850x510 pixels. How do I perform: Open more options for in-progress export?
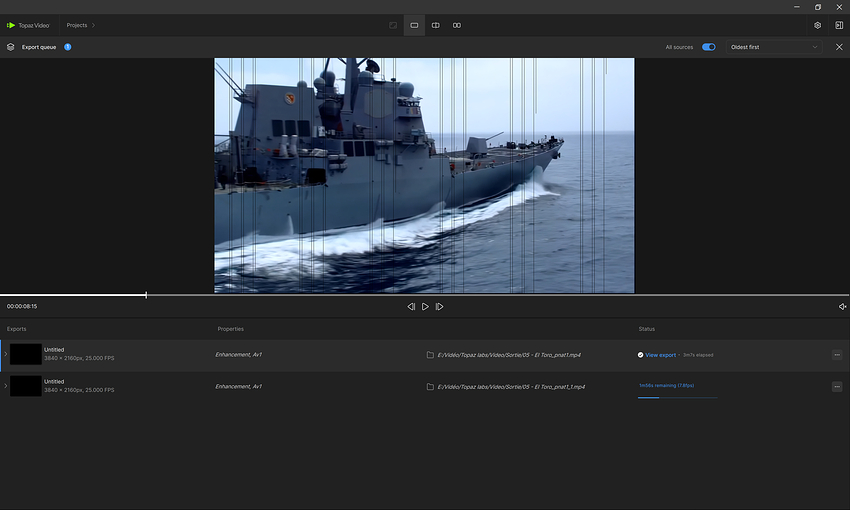coord(837,386)
